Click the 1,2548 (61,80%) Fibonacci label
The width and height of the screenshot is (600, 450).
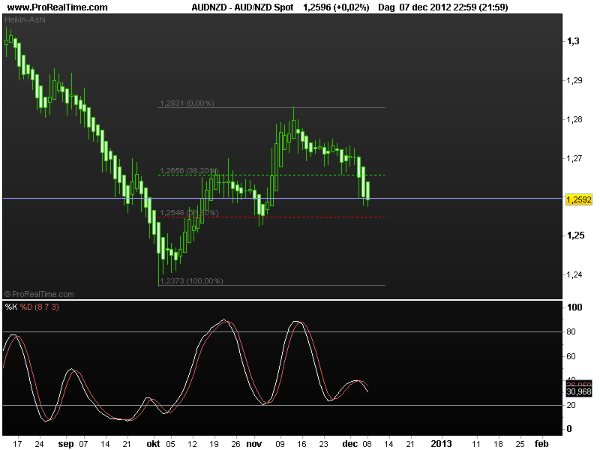click(189, 212)
